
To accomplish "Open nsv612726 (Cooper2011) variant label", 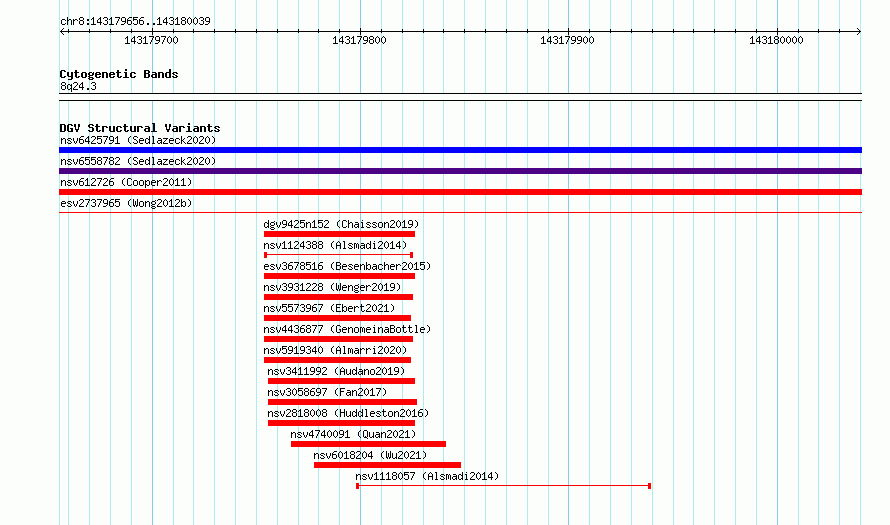I will coord(126,182).
